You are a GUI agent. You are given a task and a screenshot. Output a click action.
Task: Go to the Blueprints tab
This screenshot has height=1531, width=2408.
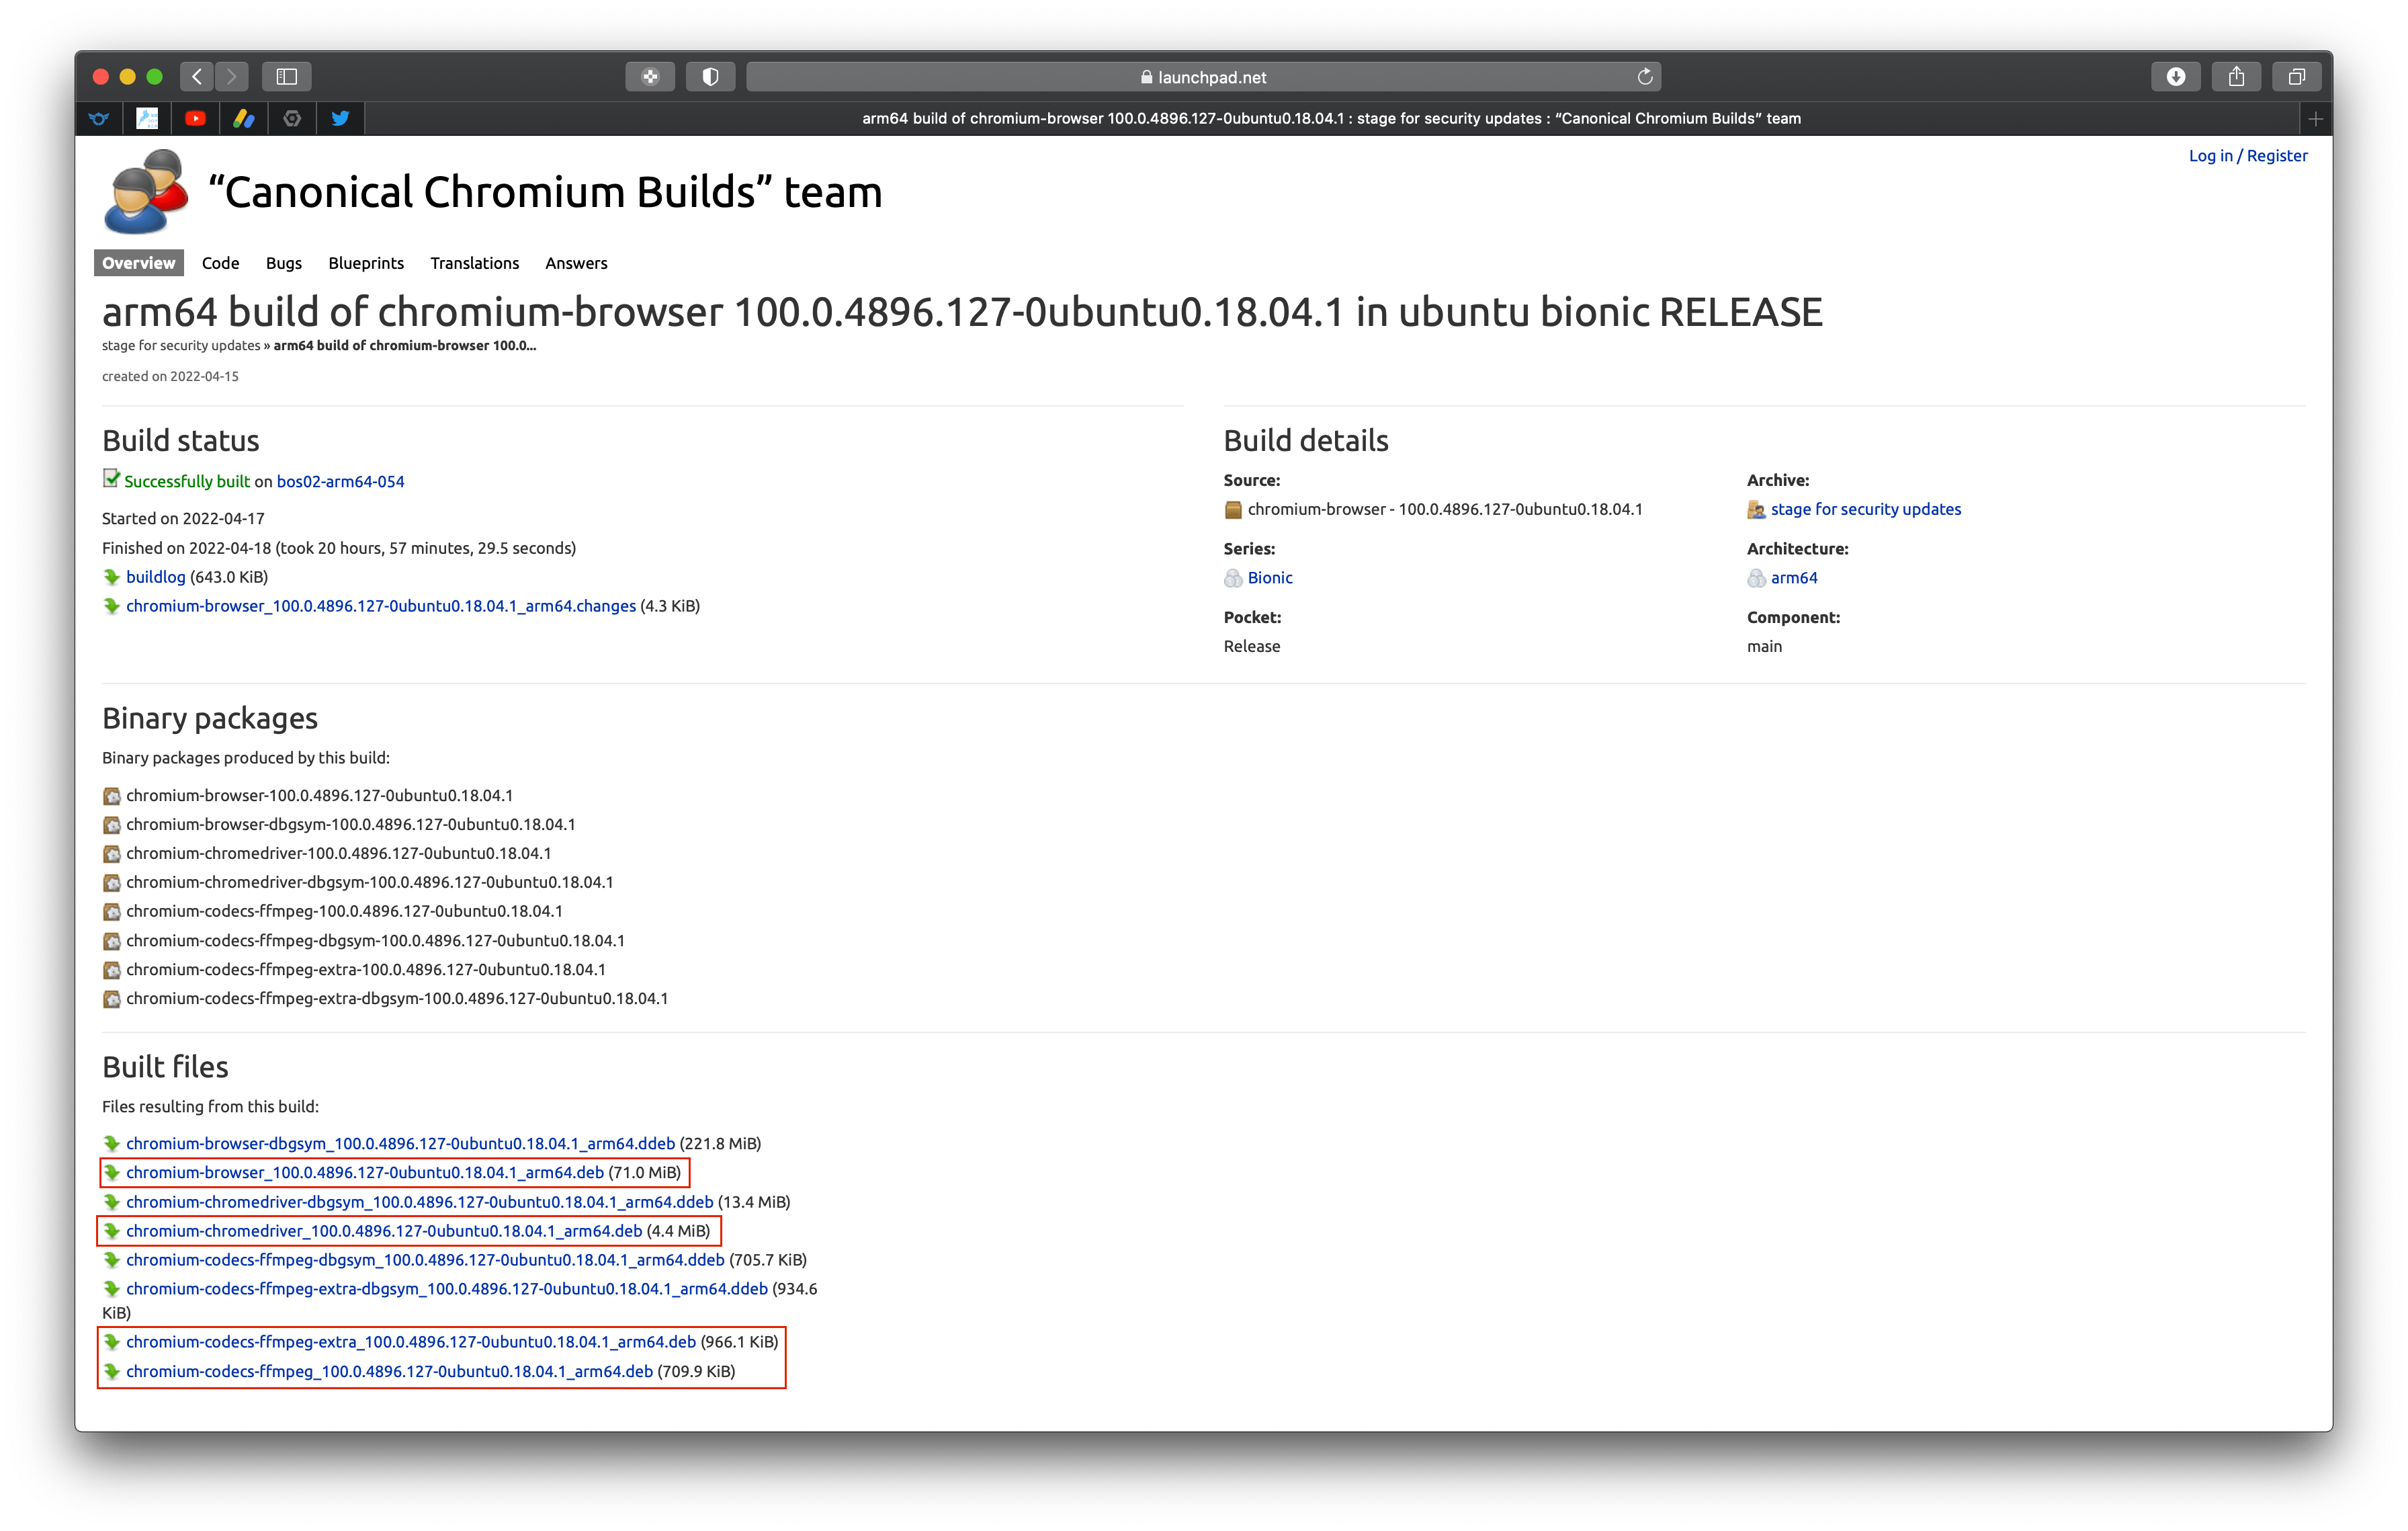pyautogui.click(x=366, y=263)
